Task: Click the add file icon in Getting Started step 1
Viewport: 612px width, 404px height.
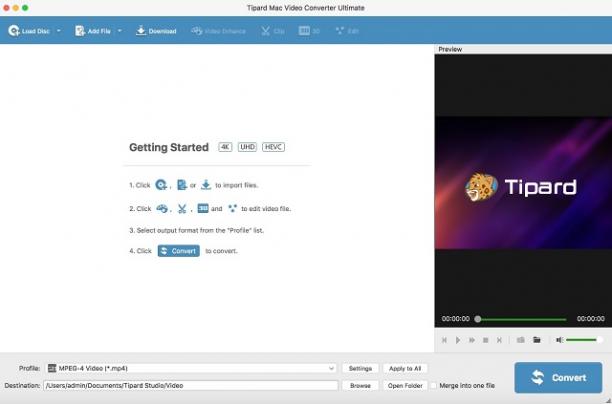Action: [181, 185]
